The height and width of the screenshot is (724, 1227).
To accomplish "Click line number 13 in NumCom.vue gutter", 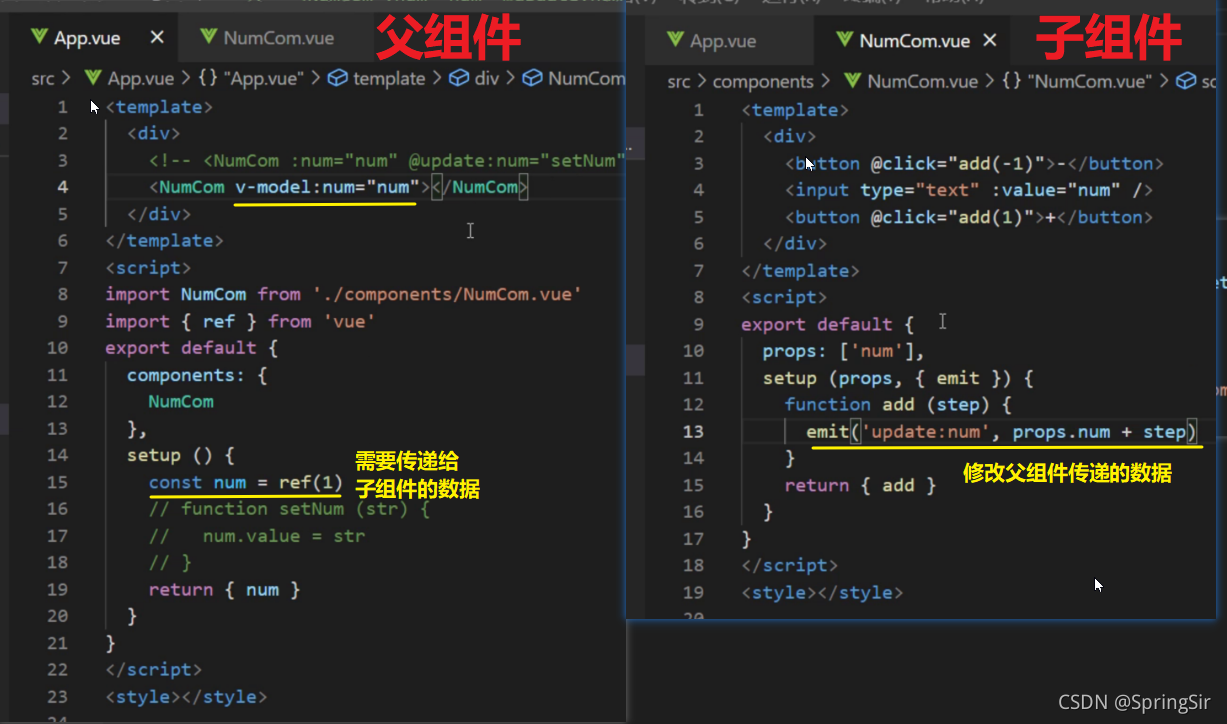I will pos(693,432).
